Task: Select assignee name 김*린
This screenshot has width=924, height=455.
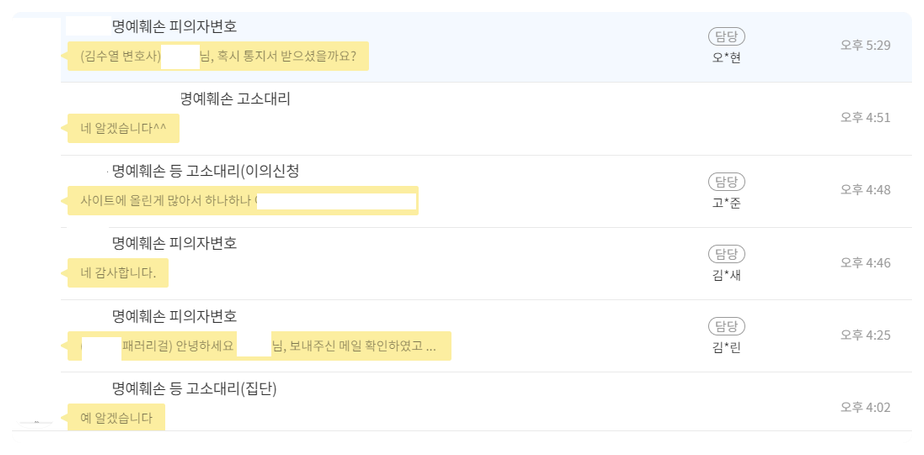Action: point(726,347)
